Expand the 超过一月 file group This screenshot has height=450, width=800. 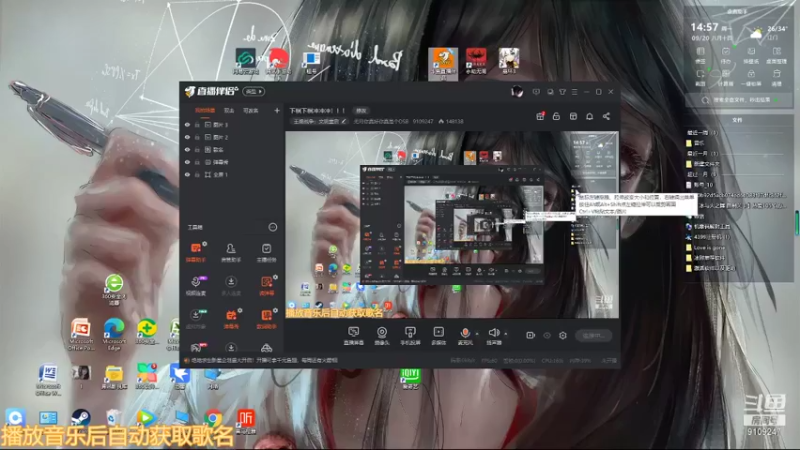coord(702,174)
